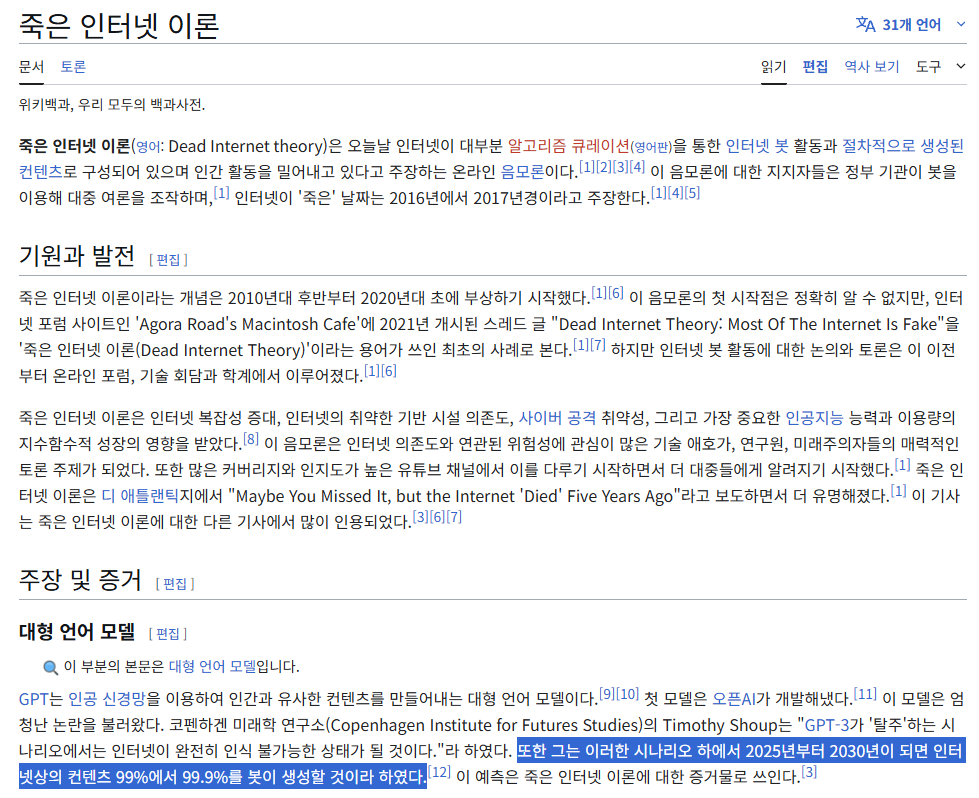Open the main article link 대형 언어 모델
Screen dimensions: 979x798
coord(212,667)
